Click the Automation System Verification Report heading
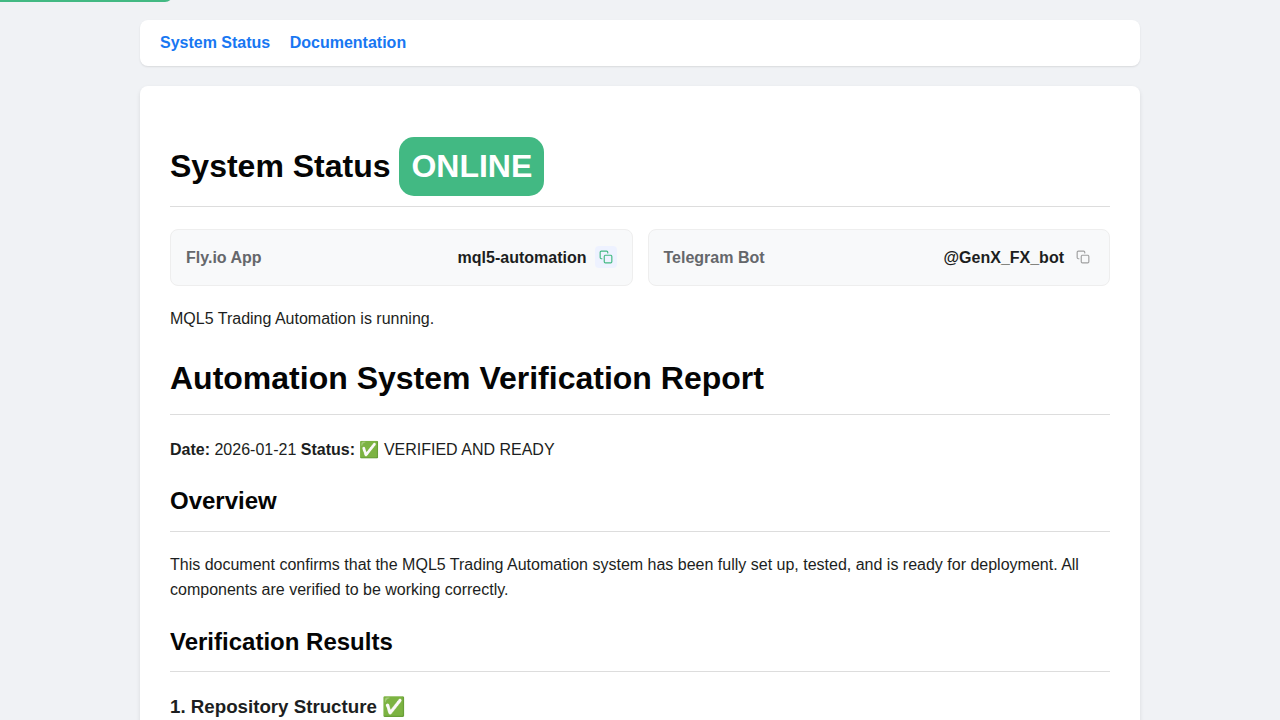The width and height of the screenshot is (1280, 720). 467,378
